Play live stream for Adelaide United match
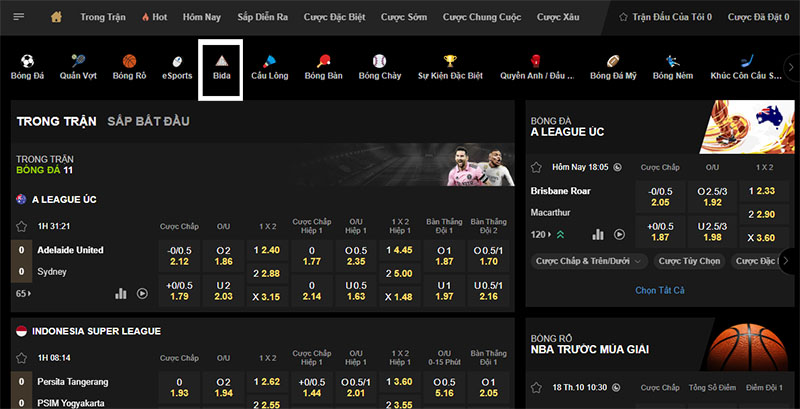This screenshot has height=409, width=800. click(142, 293)
